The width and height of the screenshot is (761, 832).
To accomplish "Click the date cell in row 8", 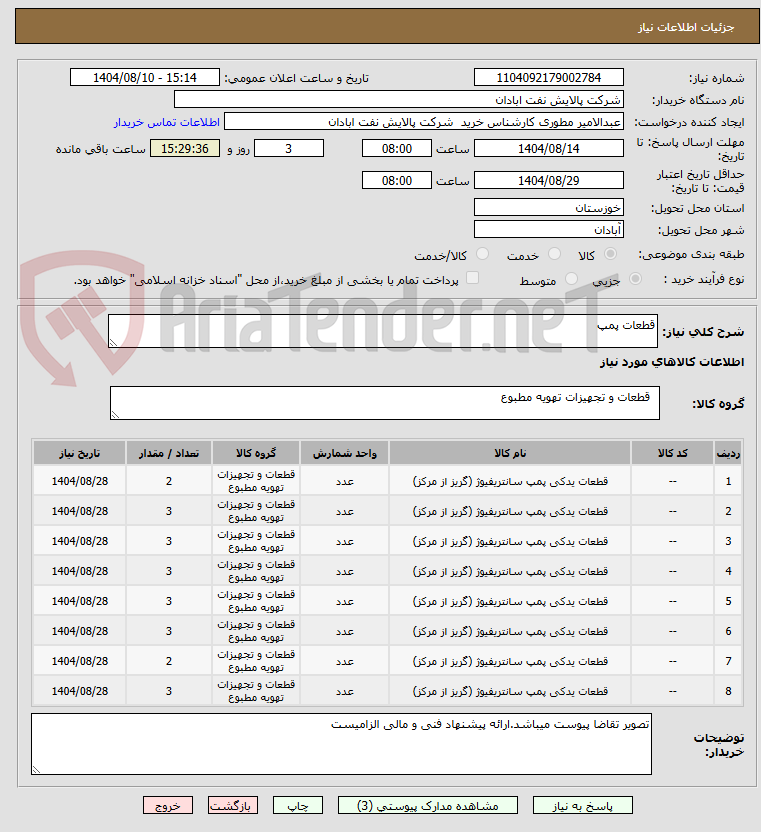I will coord(80,691).
